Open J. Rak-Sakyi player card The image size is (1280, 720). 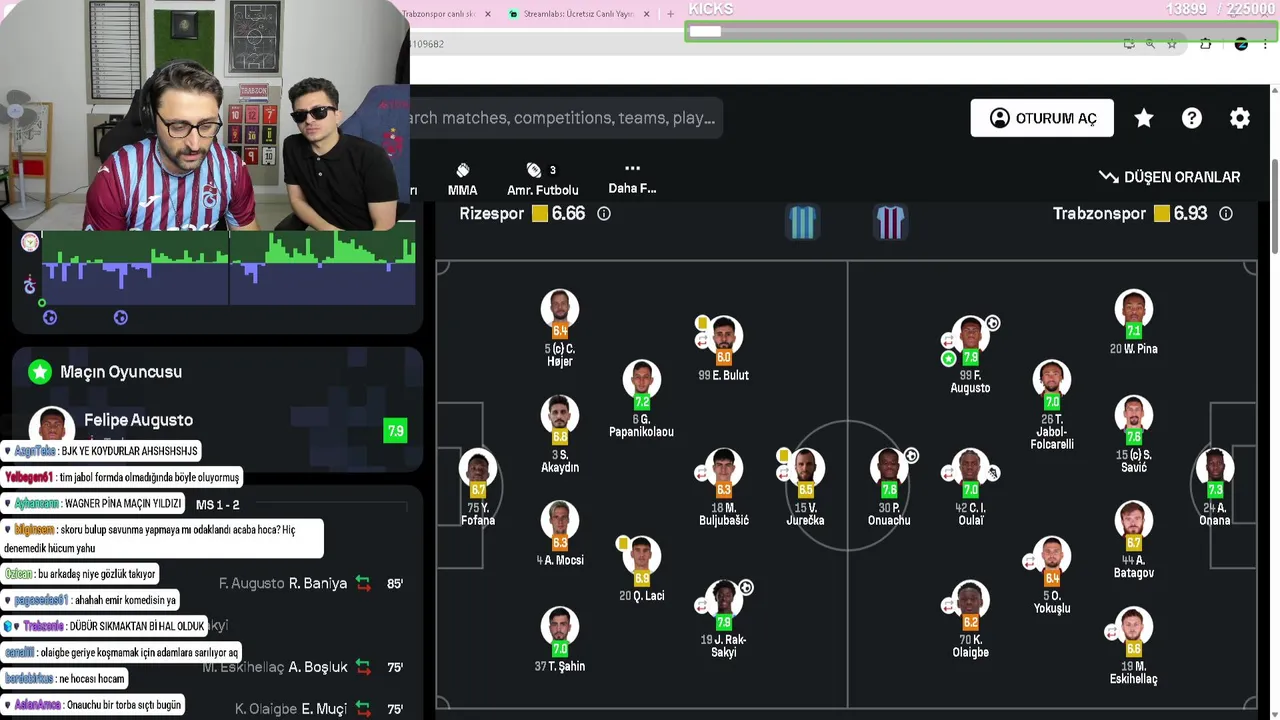tap(724, 619)
